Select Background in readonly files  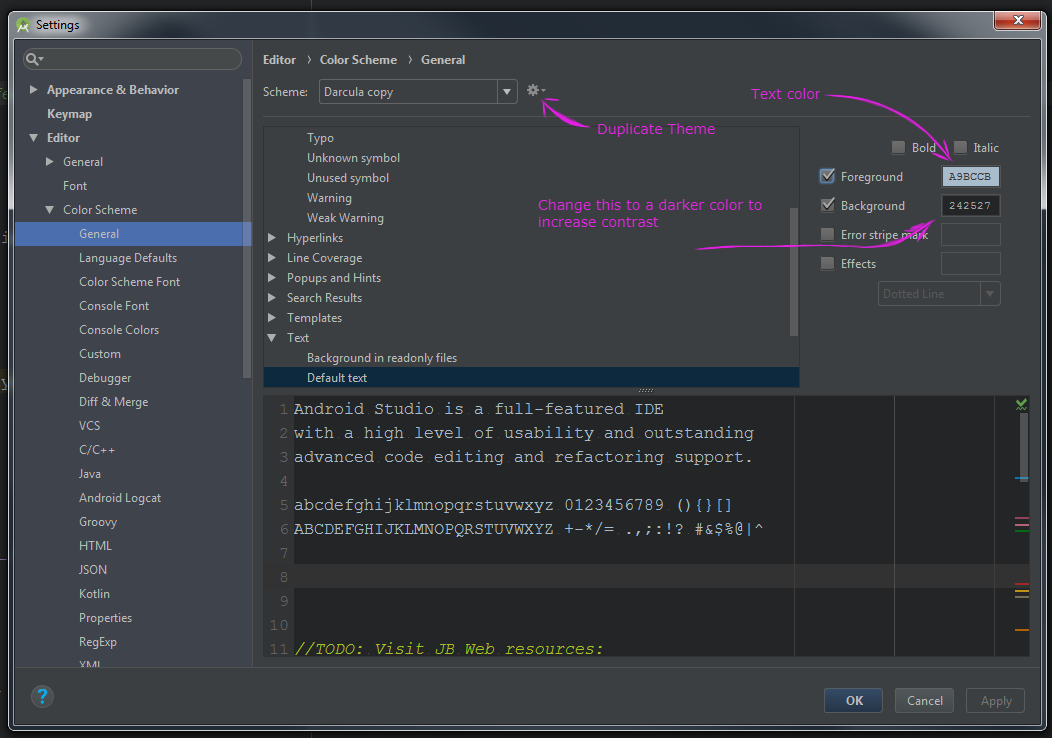(382, 358)
